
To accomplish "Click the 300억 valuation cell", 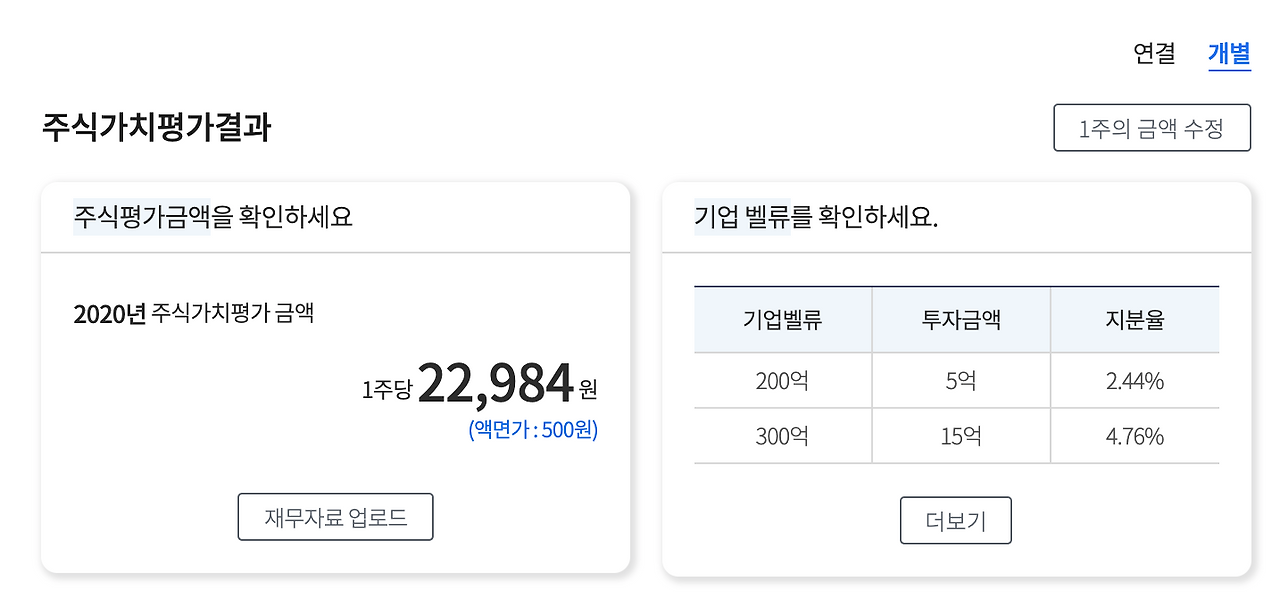I will pos(783,435).
